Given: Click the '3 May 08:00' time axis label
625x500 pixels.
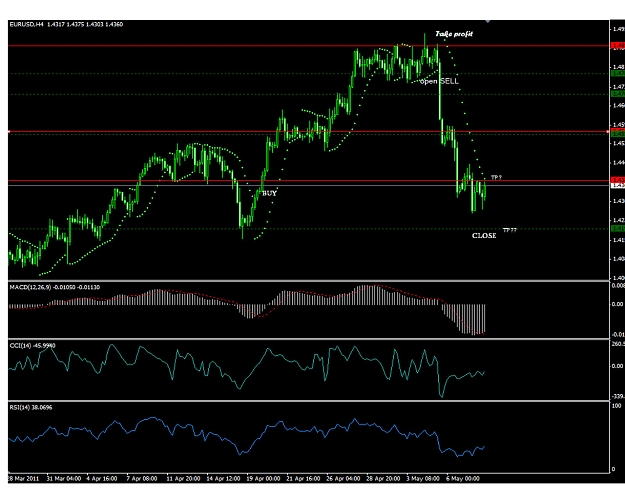Looking at the screenshot, I should pos(423,478).
